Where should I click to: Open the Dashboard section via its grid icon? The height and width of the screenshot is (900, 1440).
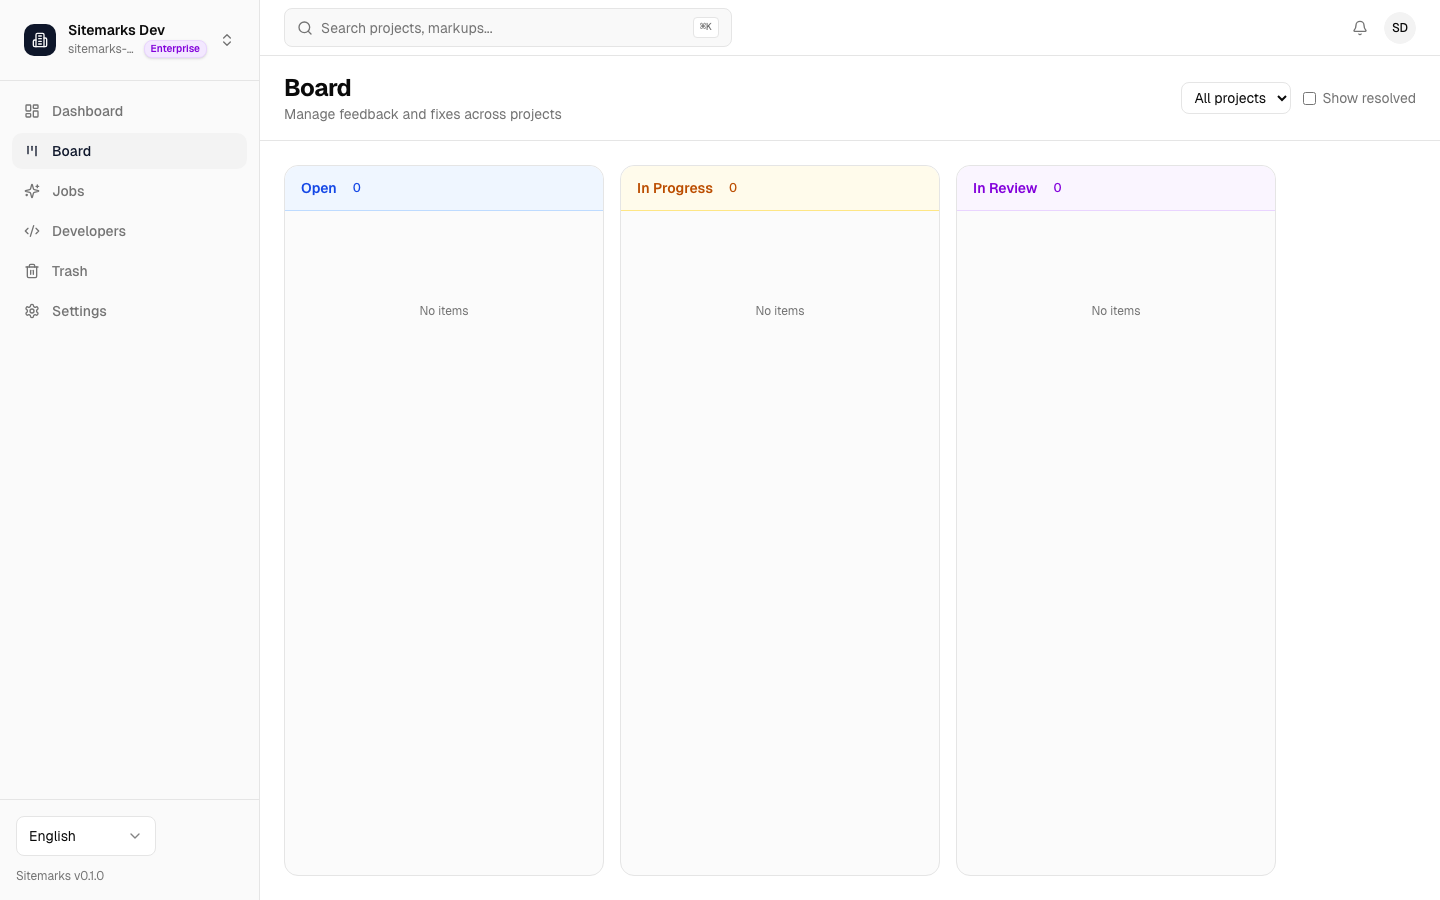[32, 111]
